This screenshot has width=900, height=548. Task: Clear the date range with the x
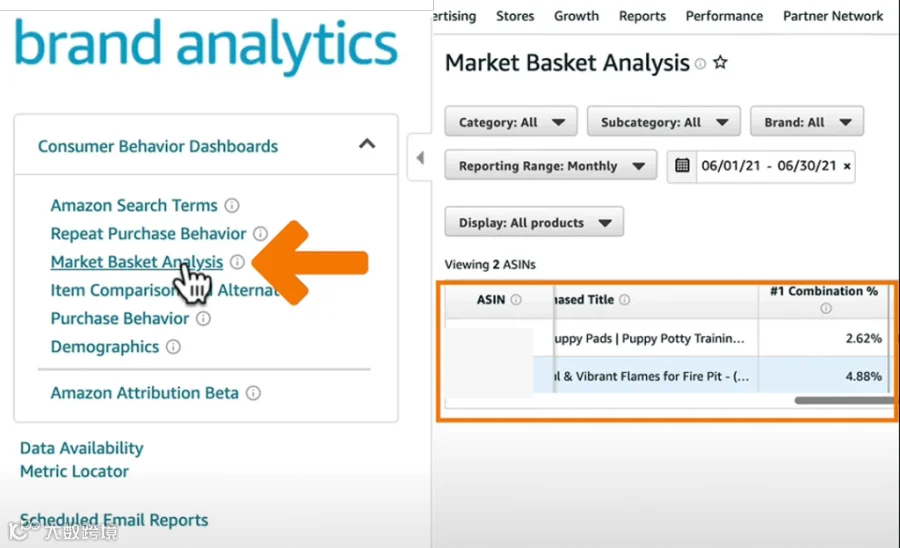tap(847, 166)
